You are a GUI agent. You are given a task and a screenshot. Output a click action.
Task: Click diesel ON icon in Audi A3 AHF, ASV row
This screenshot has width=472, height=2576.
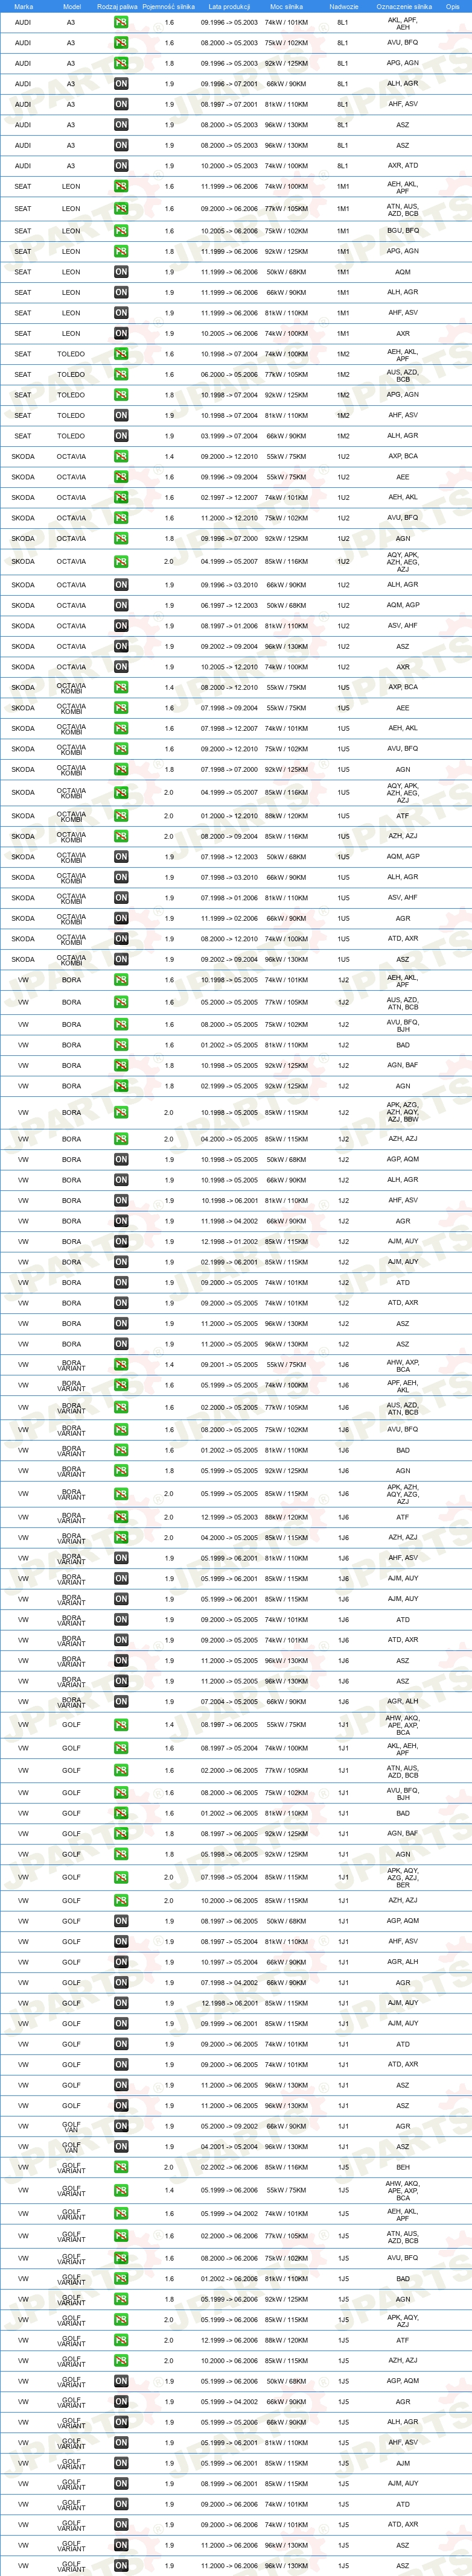[120, 104]
